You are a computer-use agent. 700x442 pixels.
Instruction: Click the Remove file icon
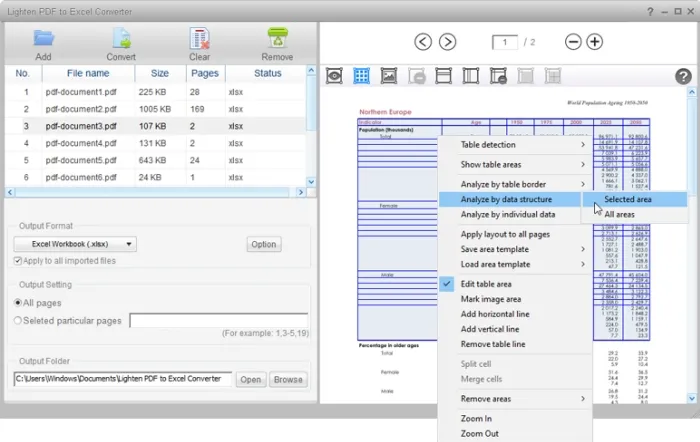(x=277, y=39)
